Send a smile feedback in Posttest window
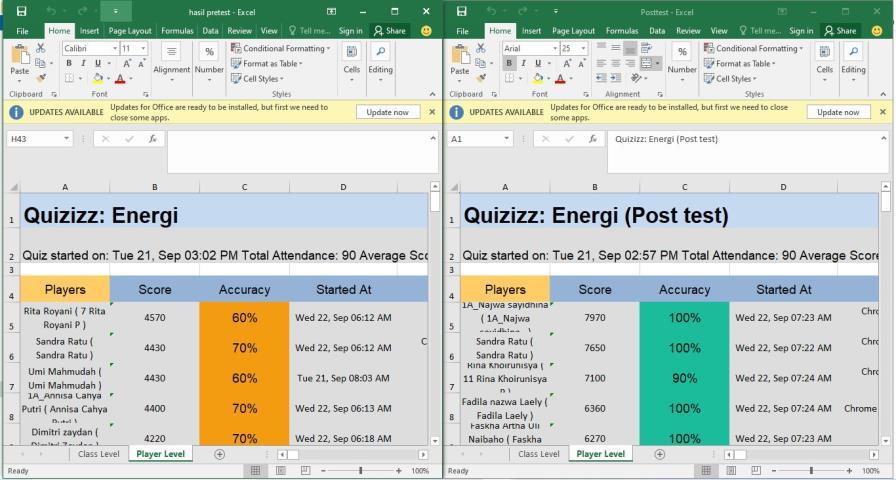The image size is (896, 480). click(877, 31)
